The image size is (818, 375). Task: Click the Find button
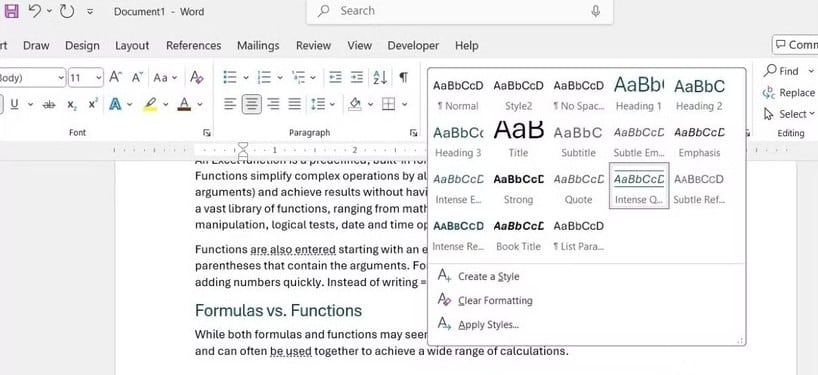(781, 71)
